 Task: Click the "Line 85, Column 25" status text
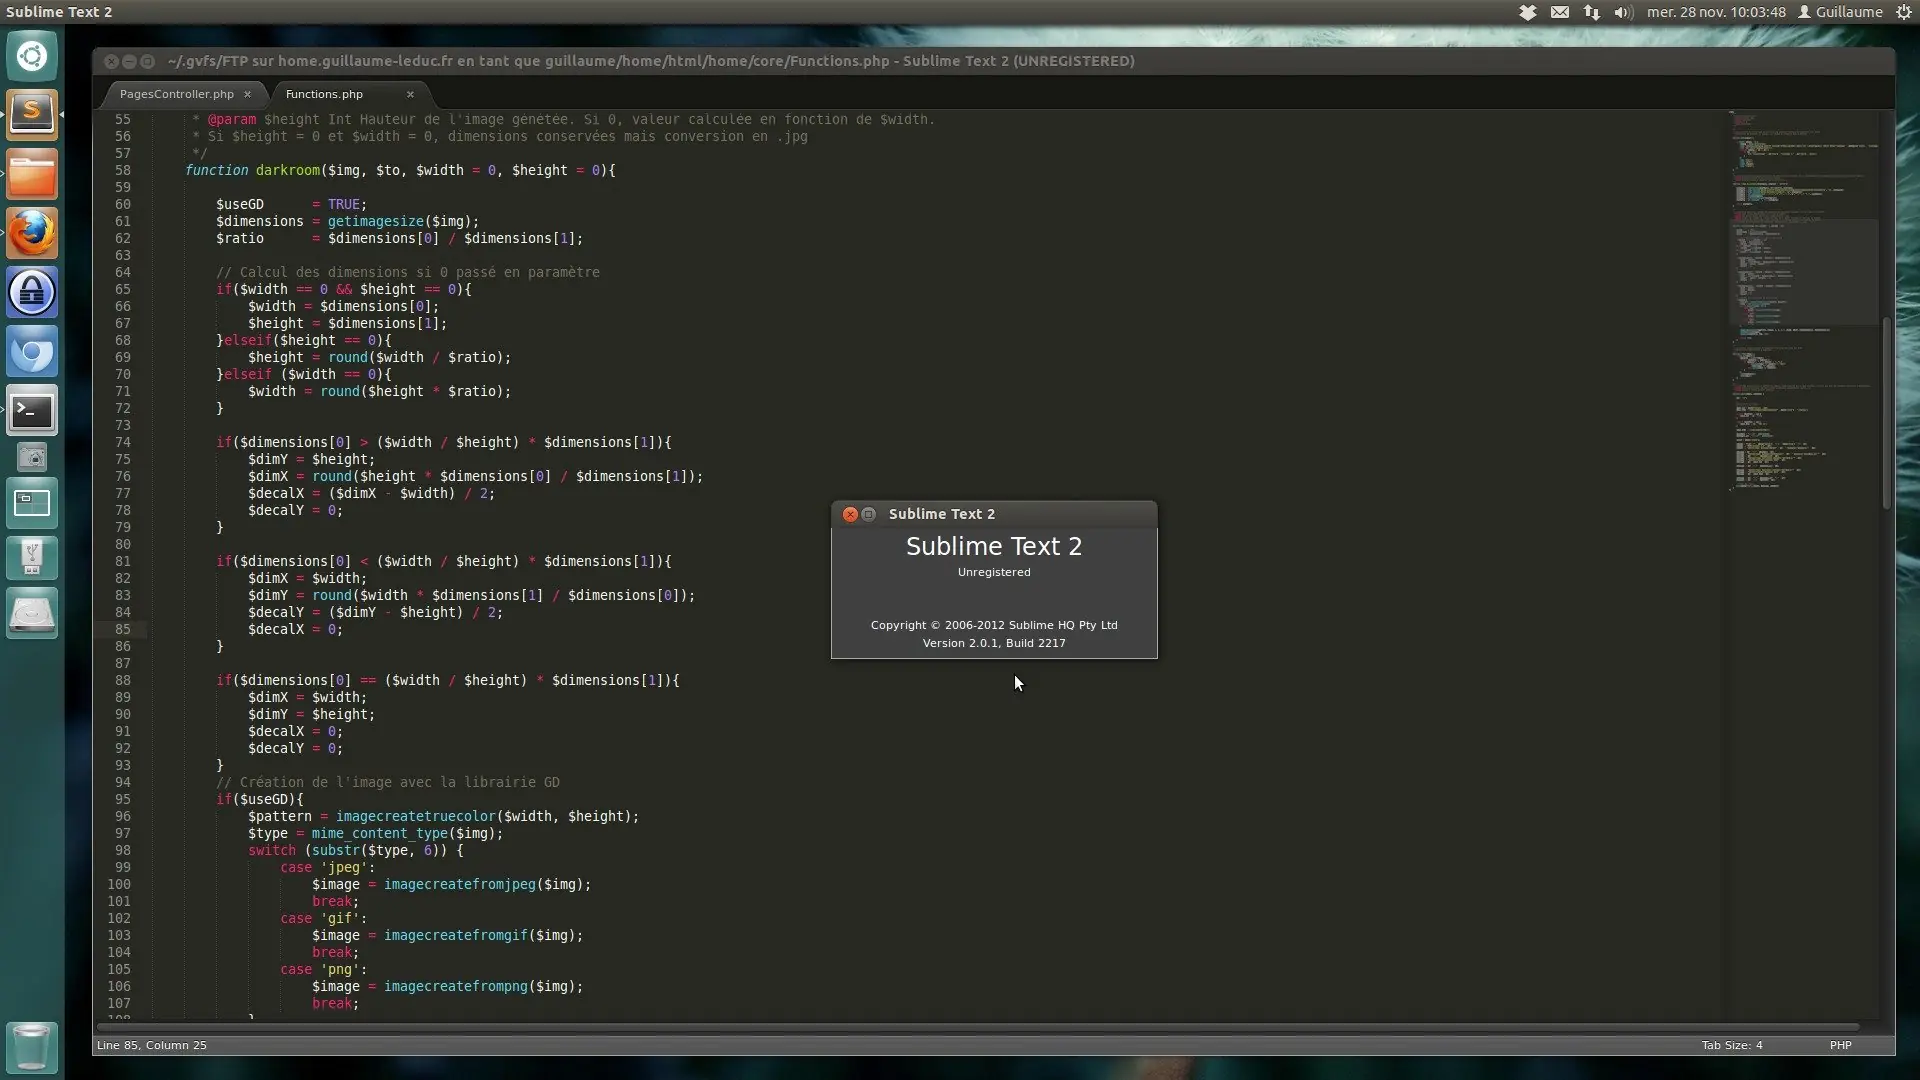pyautogui.click(x=152, y=1045)
